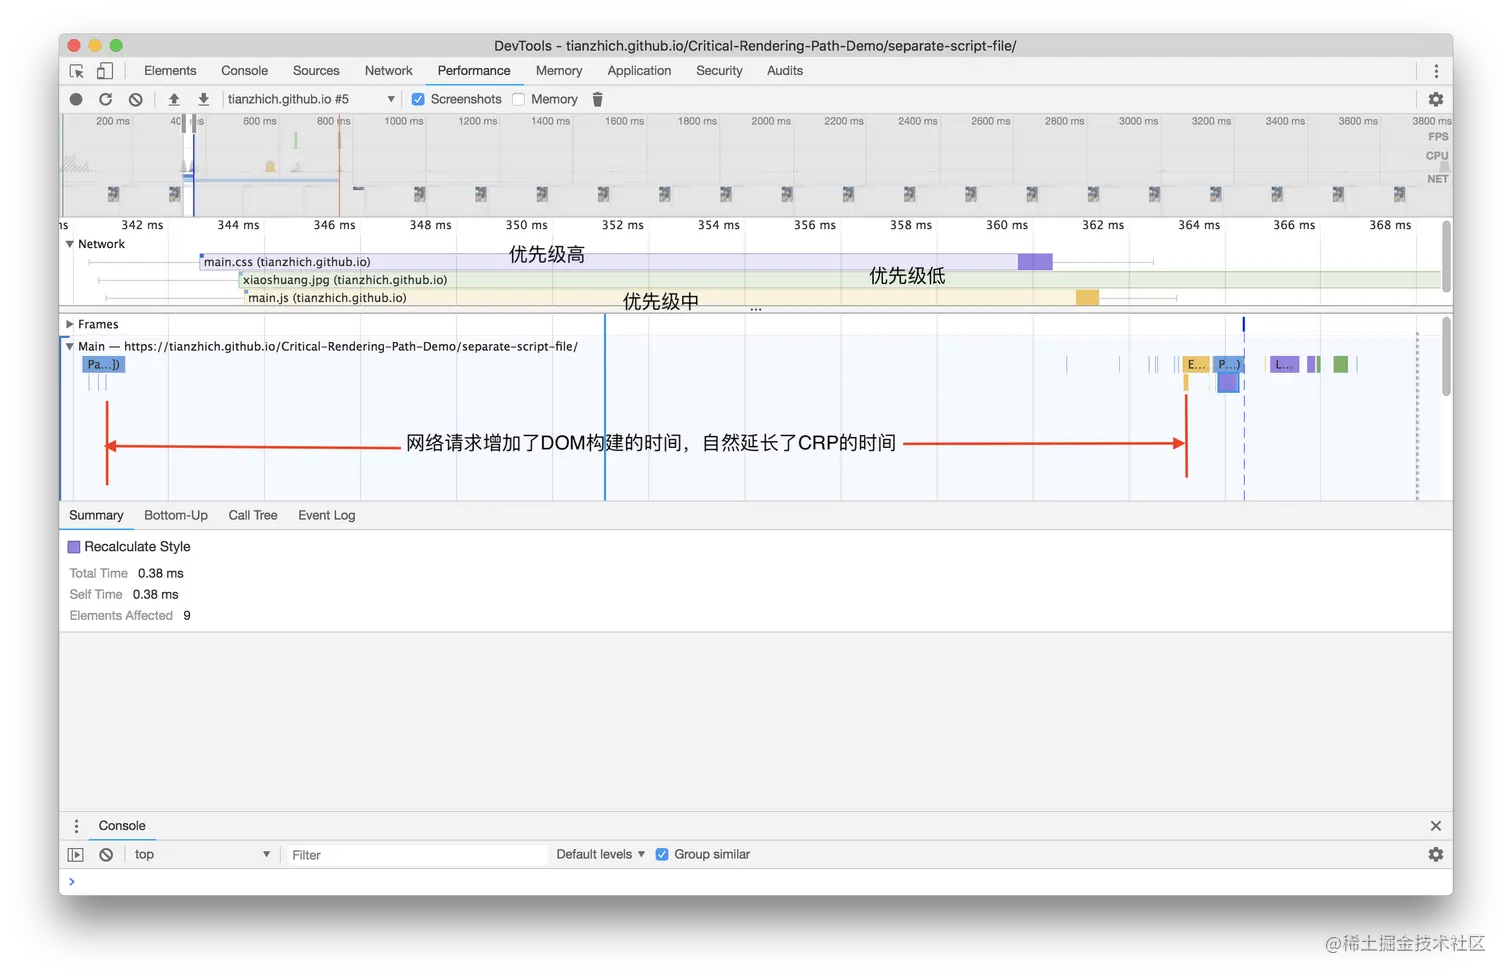This screenshot has width=1512, height=980.
Task: Open the Security tab
Action: 719,71
